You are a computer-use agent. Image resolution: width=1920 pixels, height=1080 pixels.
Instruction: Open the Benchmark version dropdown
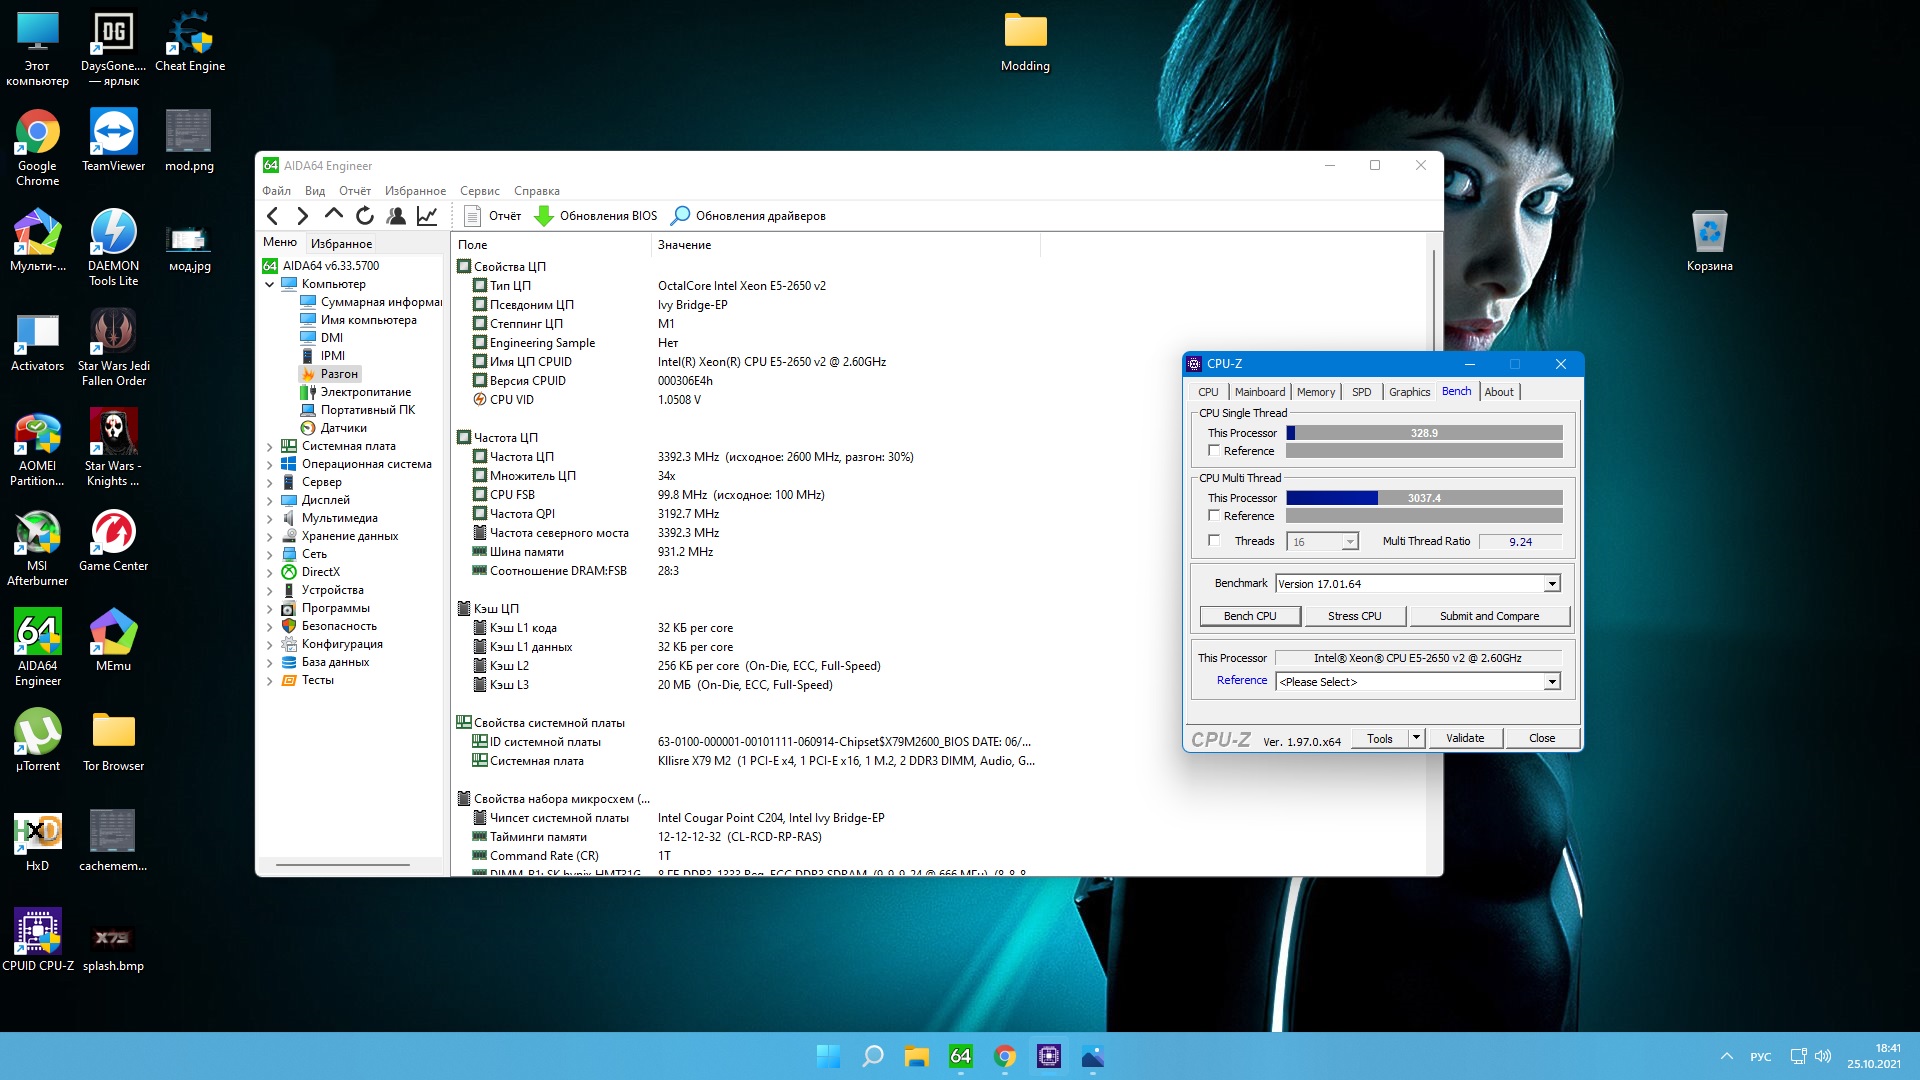coord(1552,584)
